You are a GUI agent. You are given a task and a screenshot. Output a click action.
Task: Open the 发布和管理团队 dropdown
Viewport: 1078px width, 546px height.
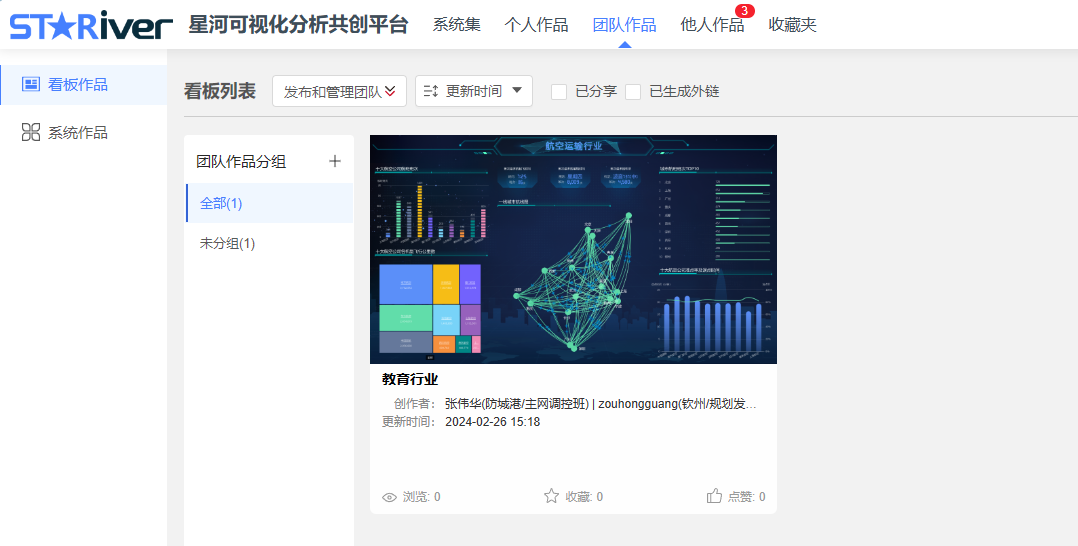(x=339, y=91)
